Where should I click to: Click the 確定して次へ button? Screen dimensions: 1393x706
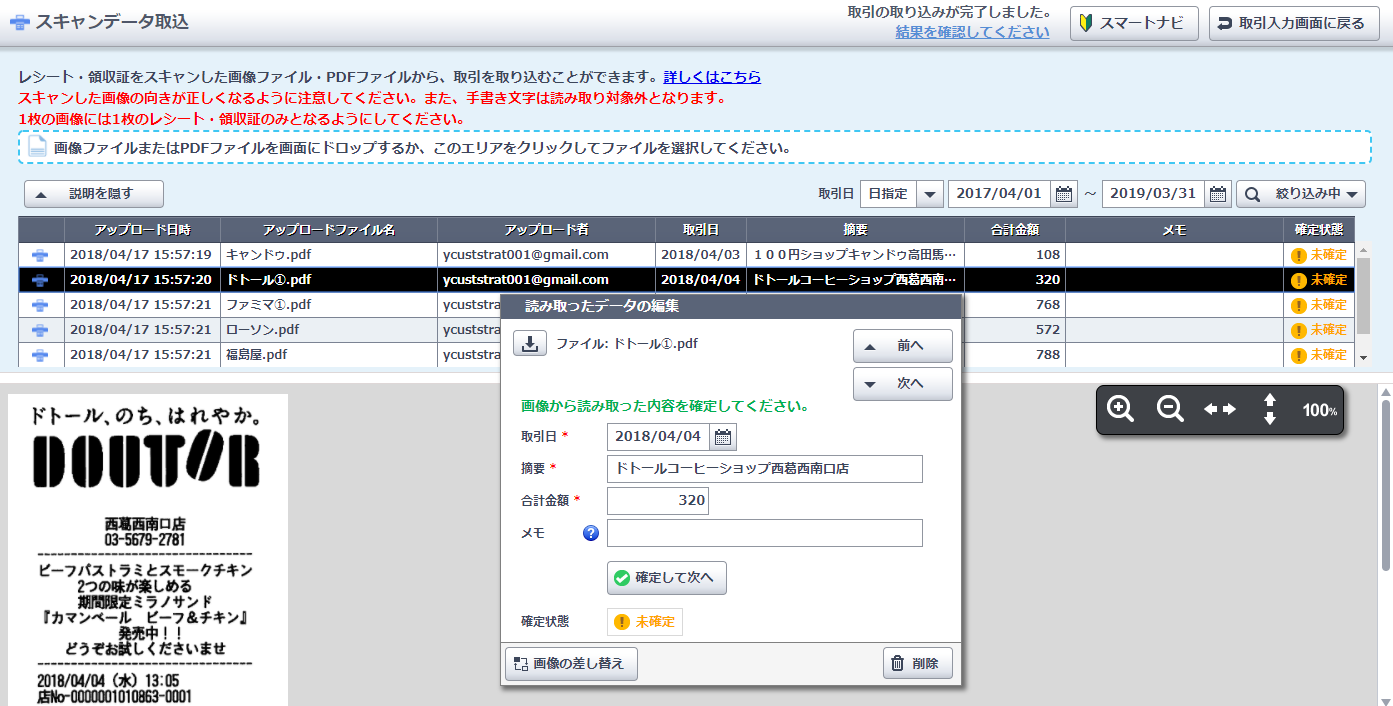(x=667, y=578)
